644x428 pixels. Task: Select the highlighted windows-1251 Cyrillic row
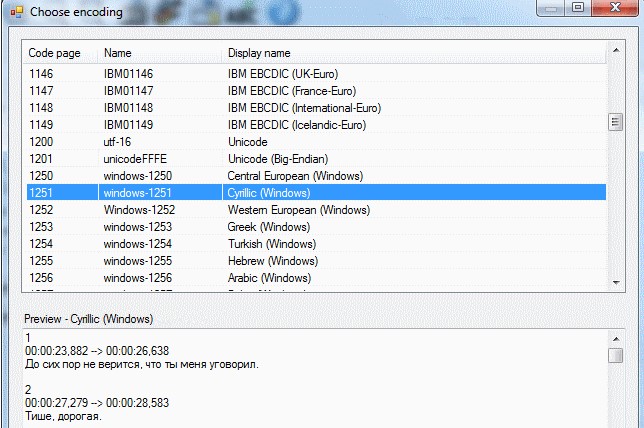(x=316, y=193)
